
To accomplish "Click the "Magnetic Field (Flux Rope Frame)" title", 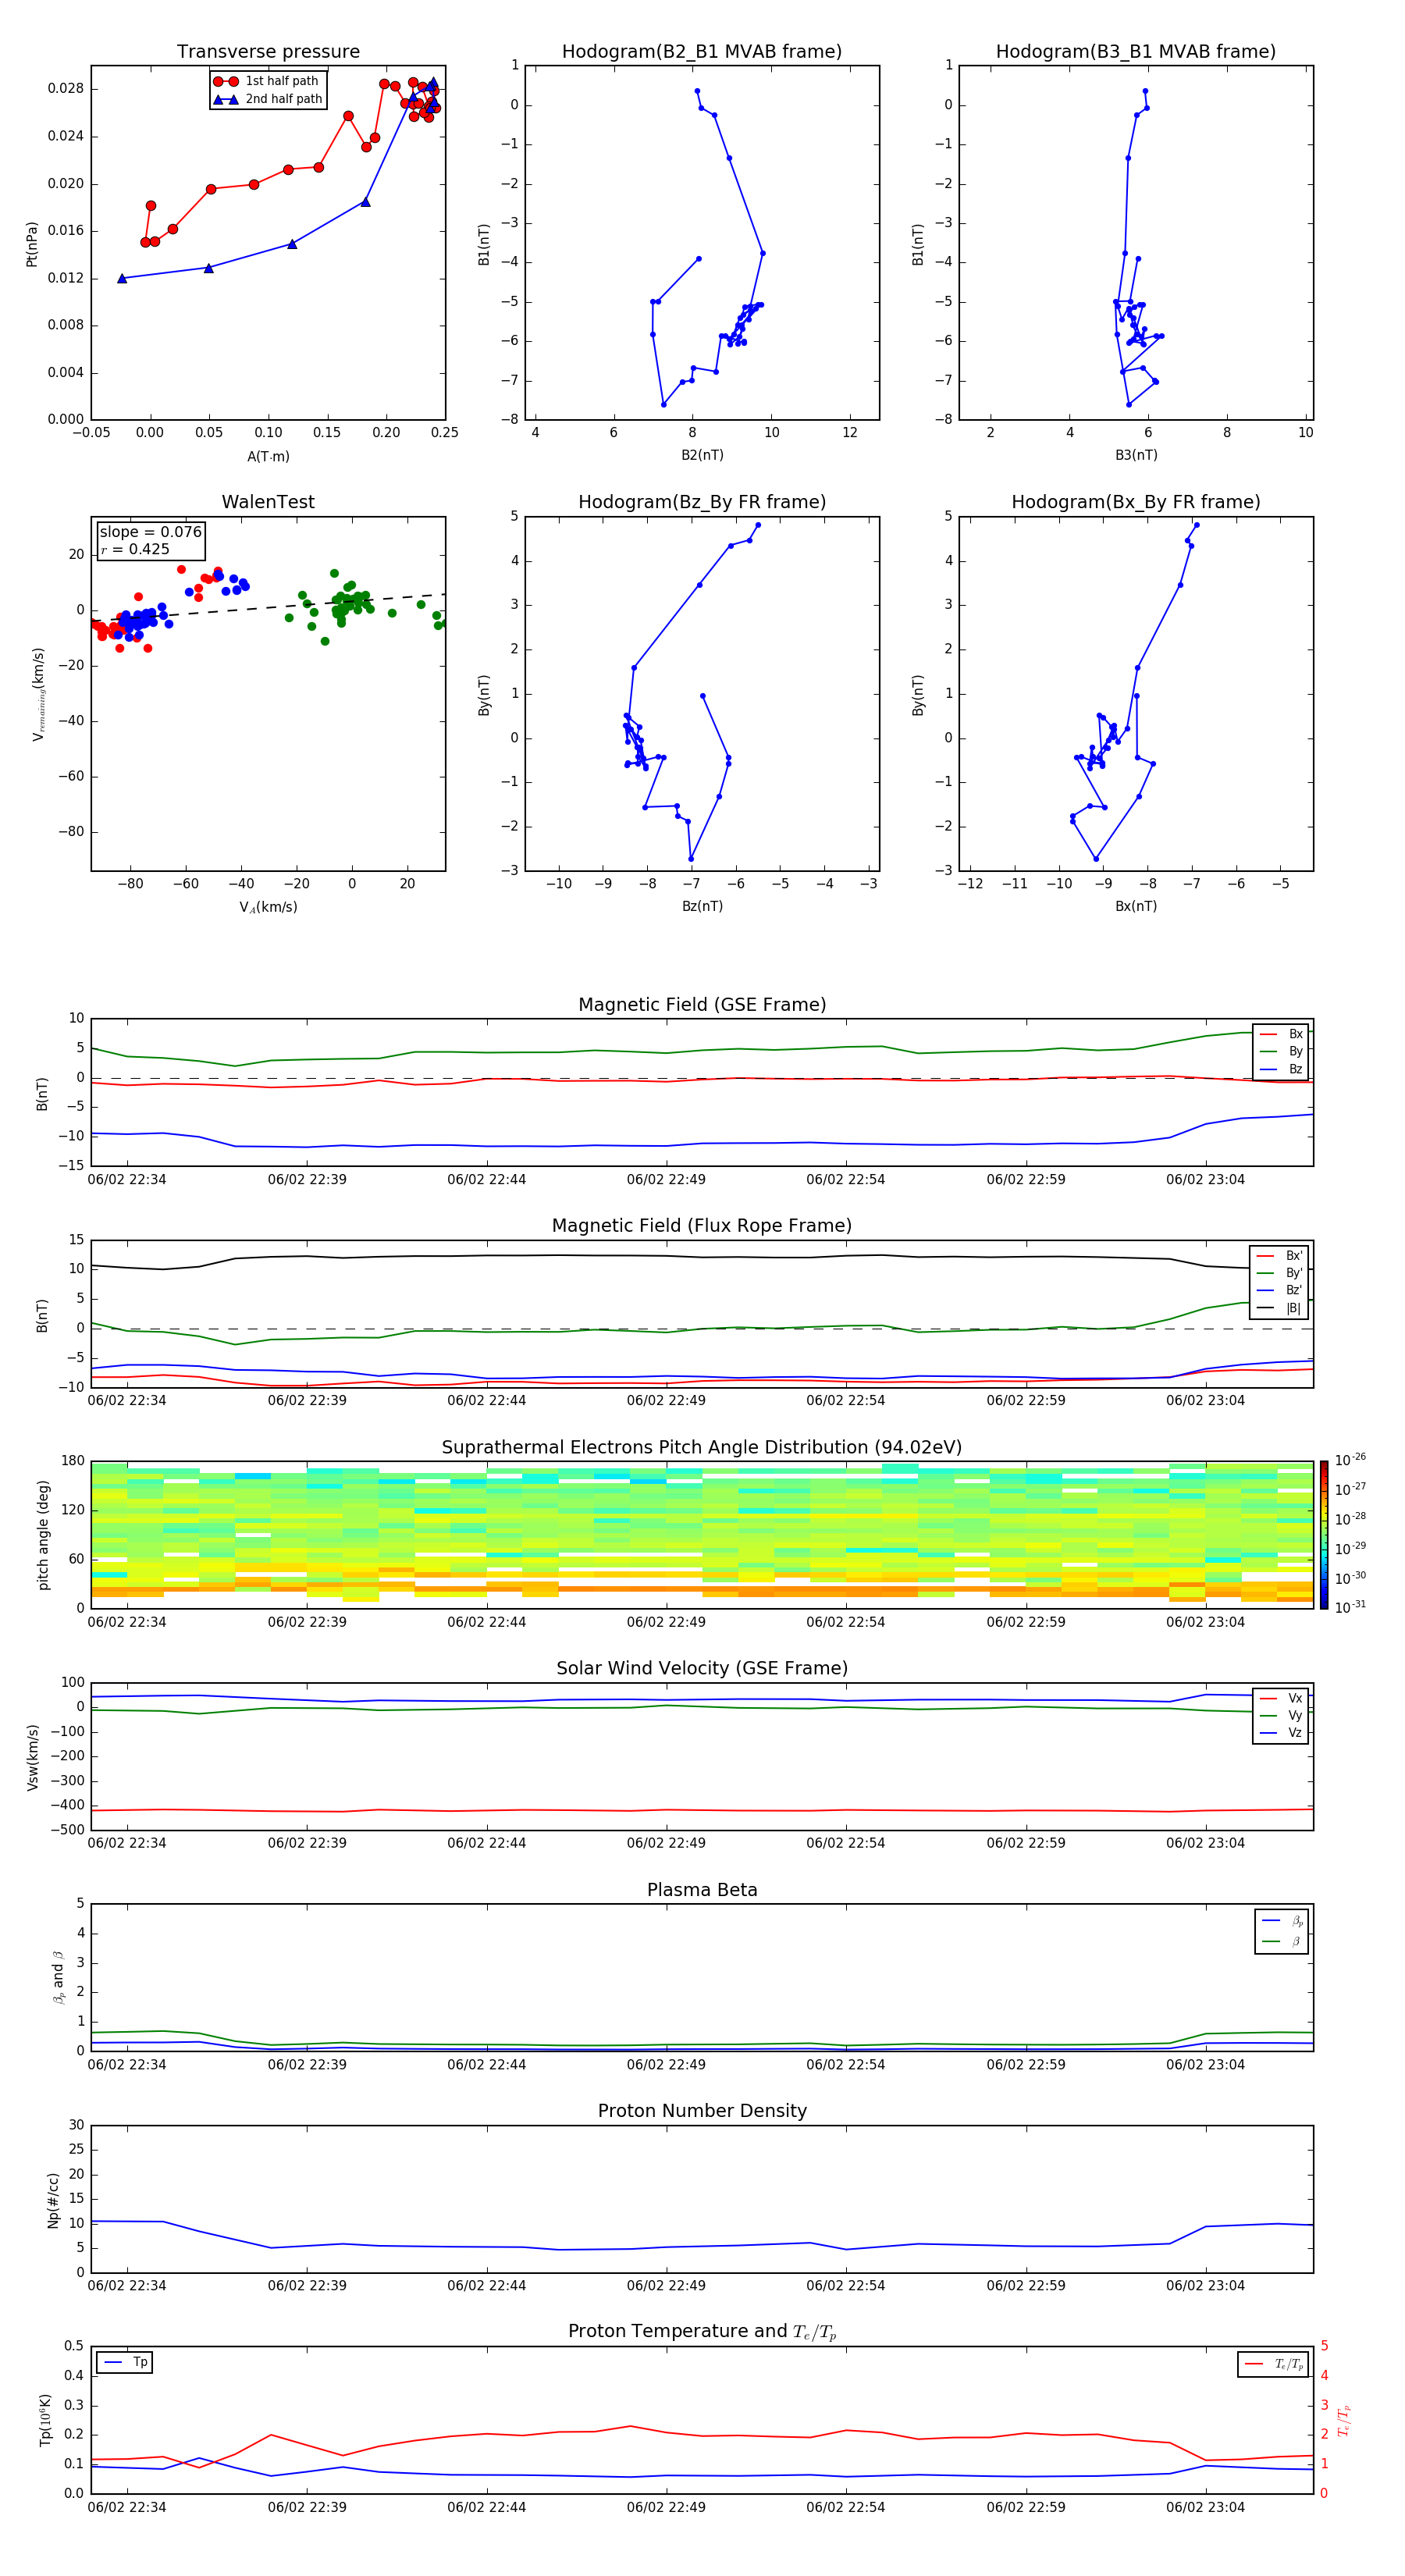I will (x=702, y=1226).
